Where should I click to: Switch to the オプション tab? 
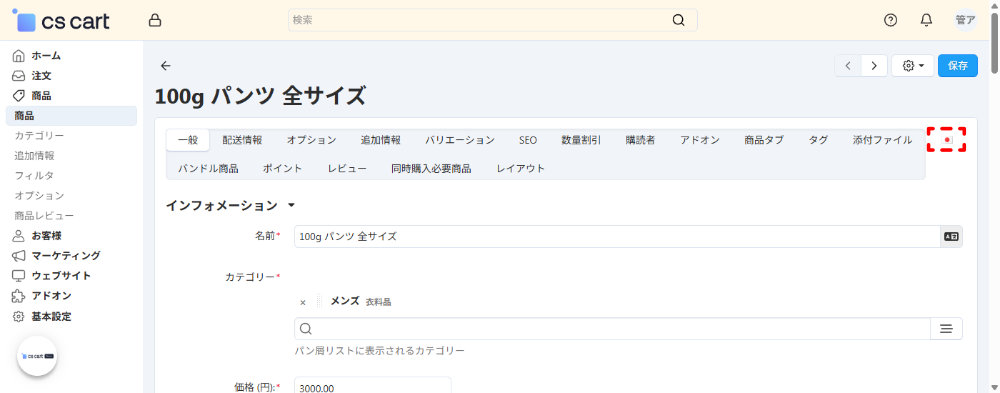click(311, 140)
